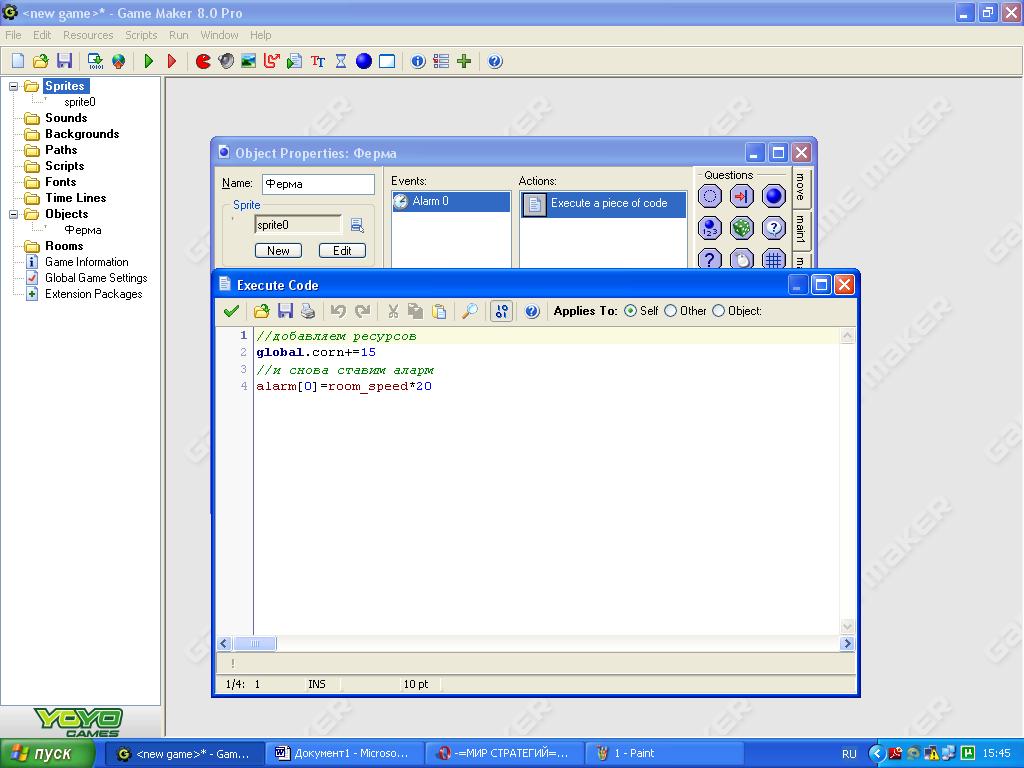Print the code from the editor toolbar

[308, 312]
